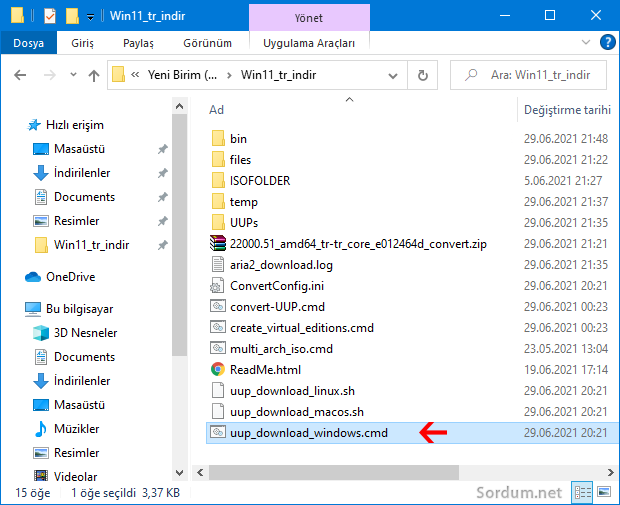Select the temp folder icon
This screenshot has height=505, width=620.
point(218,202)
